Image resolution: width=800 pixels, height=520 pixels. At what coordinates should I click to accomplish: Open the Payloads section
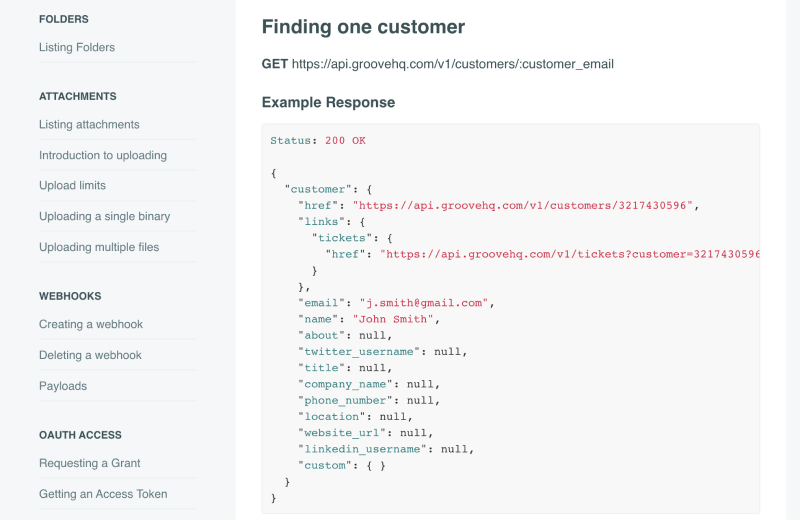(63, 386)
